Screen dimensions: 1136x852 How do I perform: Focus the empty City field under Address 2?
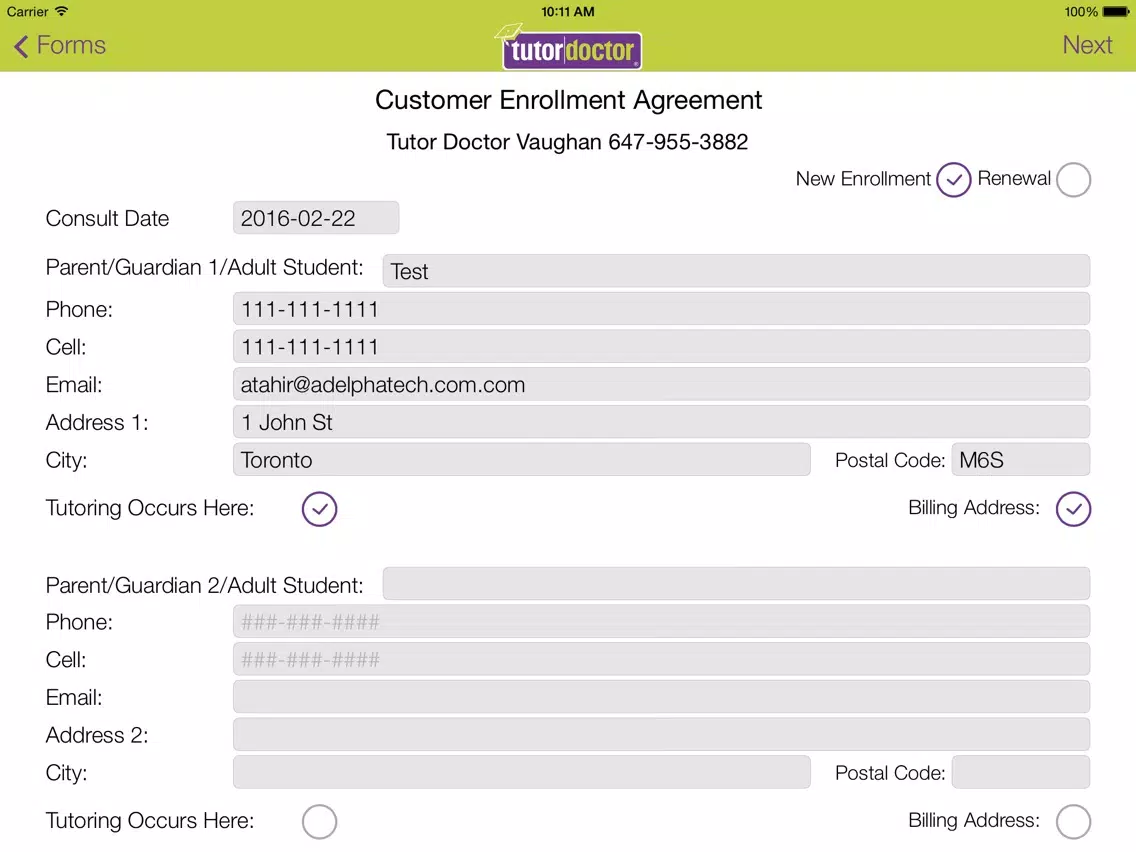coord(522,772)
